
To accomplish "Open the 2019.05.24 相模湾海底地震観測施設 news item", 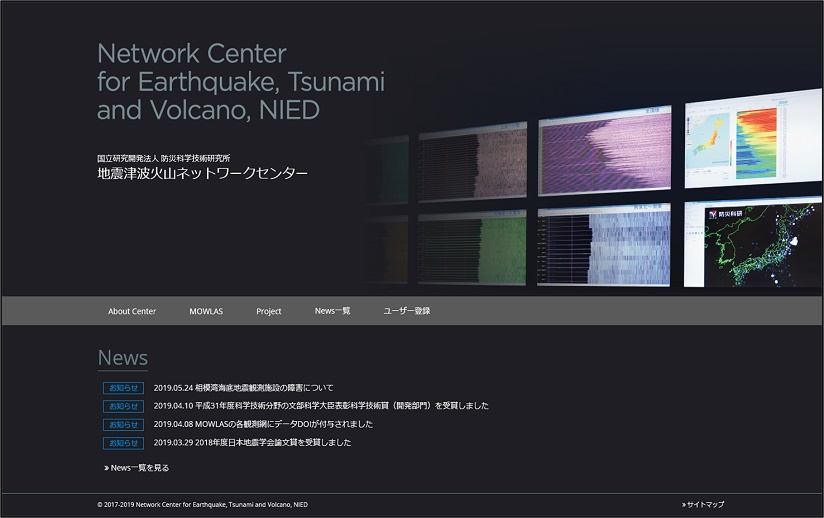I will (243, 388).
